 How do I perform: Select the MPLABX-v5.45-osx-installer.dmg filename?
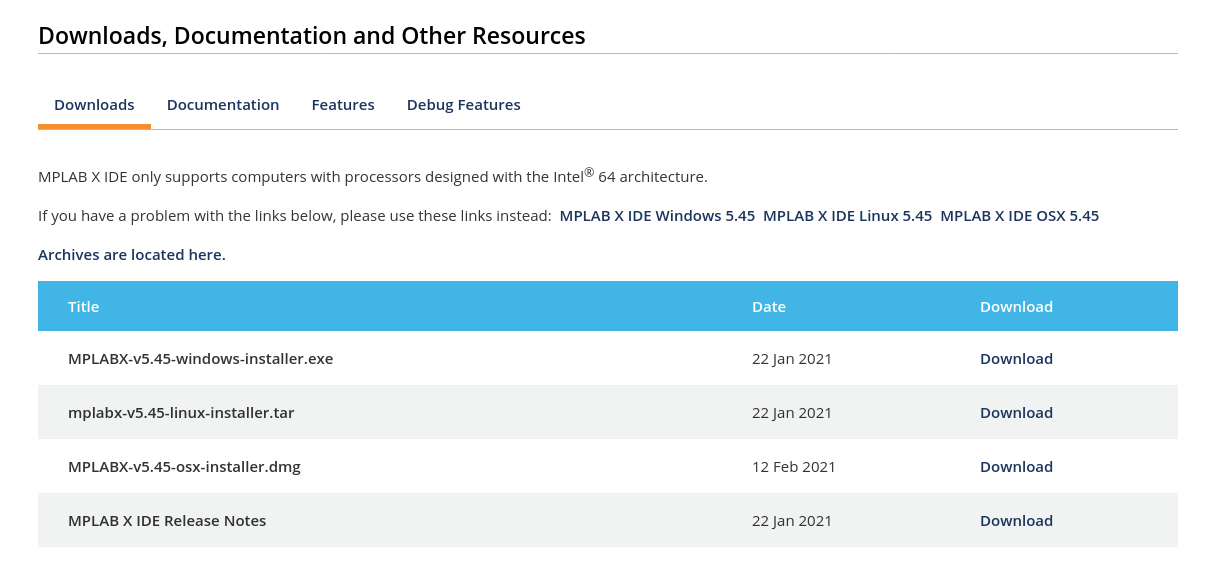pyautogui.click(x=184, y=466)
